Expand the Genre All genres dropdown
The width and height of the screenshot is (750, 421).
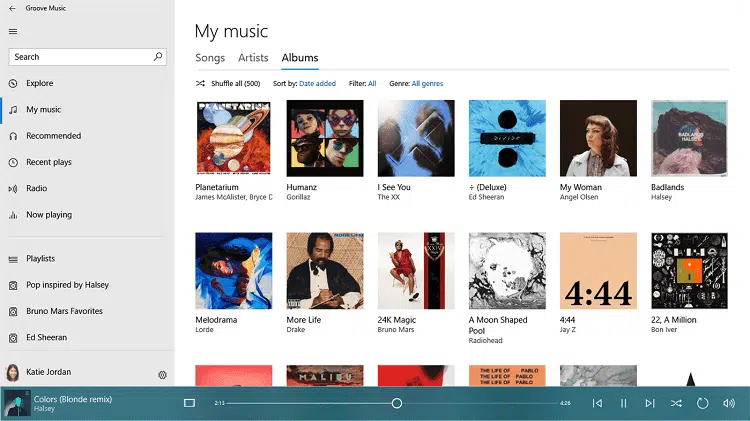click(427, 83)
